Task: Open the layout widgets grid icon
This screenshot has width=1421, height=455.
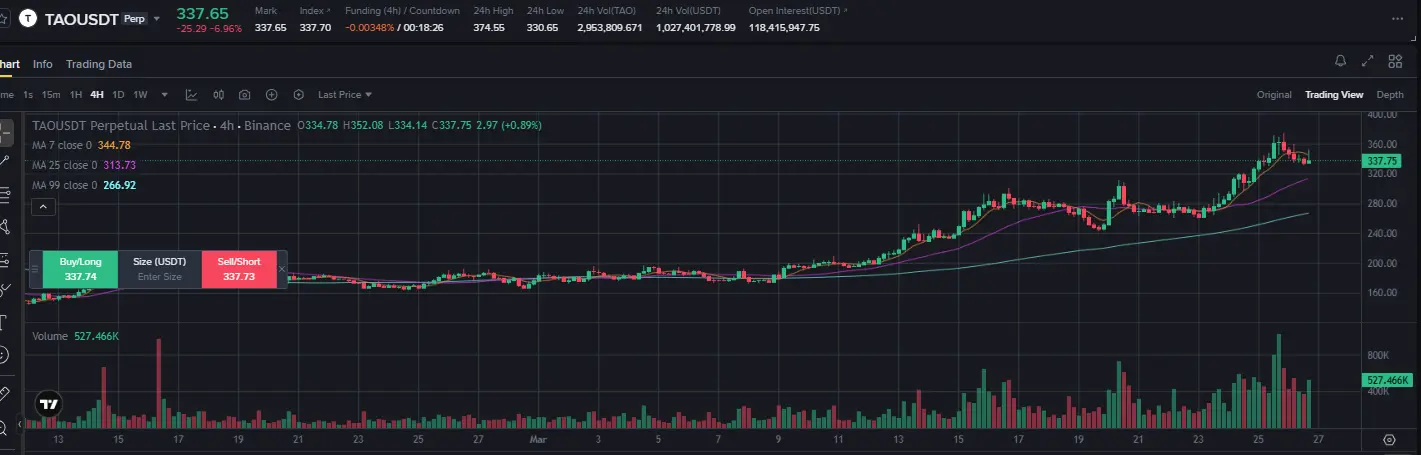Action: pos(1395,62)
